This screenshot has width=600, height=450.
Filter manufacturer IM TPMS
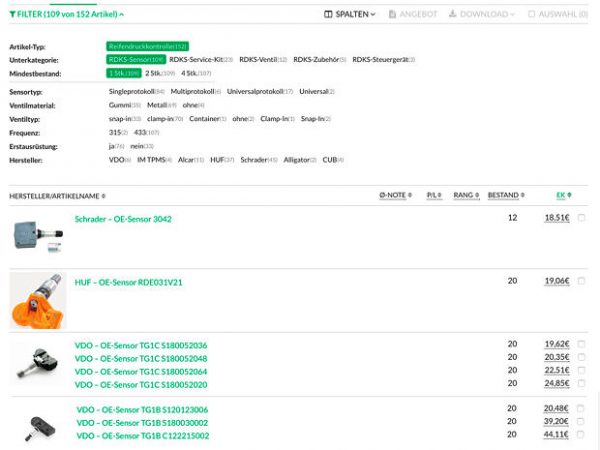point(155,160)
